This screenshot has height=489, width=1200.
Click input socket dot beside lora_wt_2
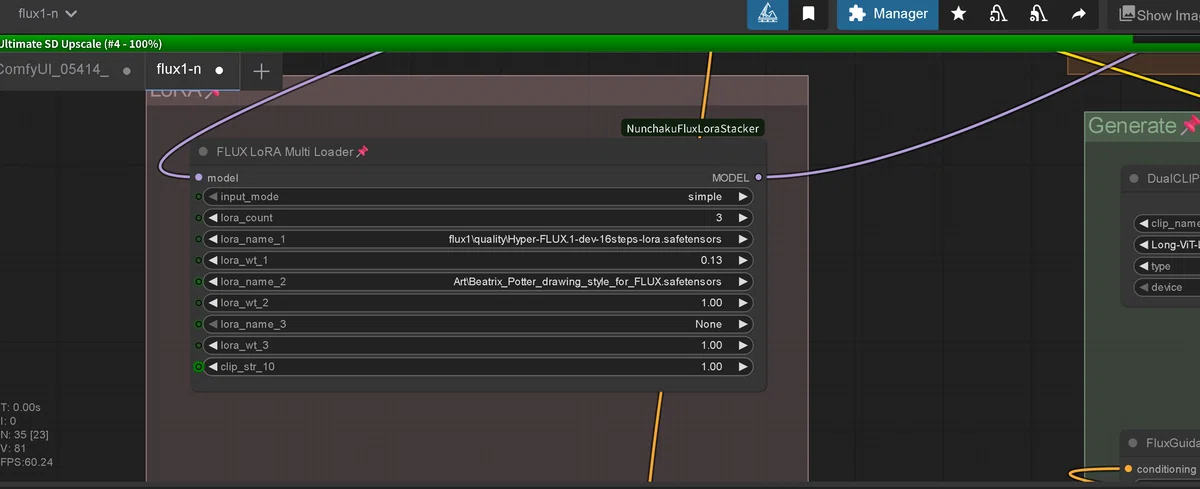pos(198,303)
